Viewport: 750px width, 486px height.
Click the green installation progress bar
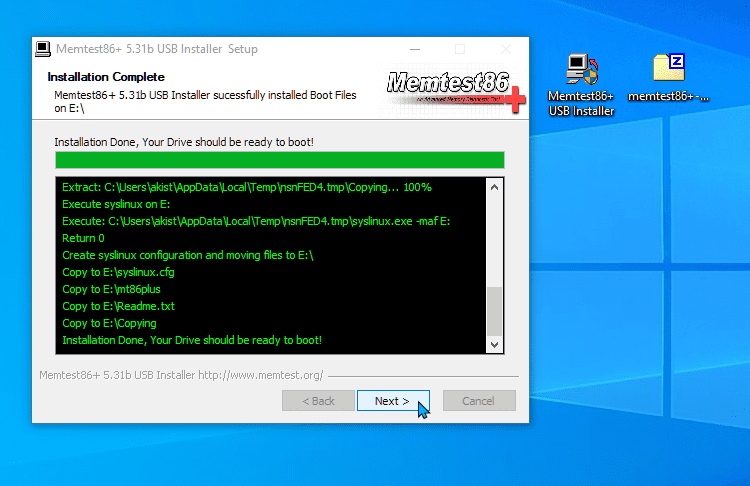tap(280, 160)
